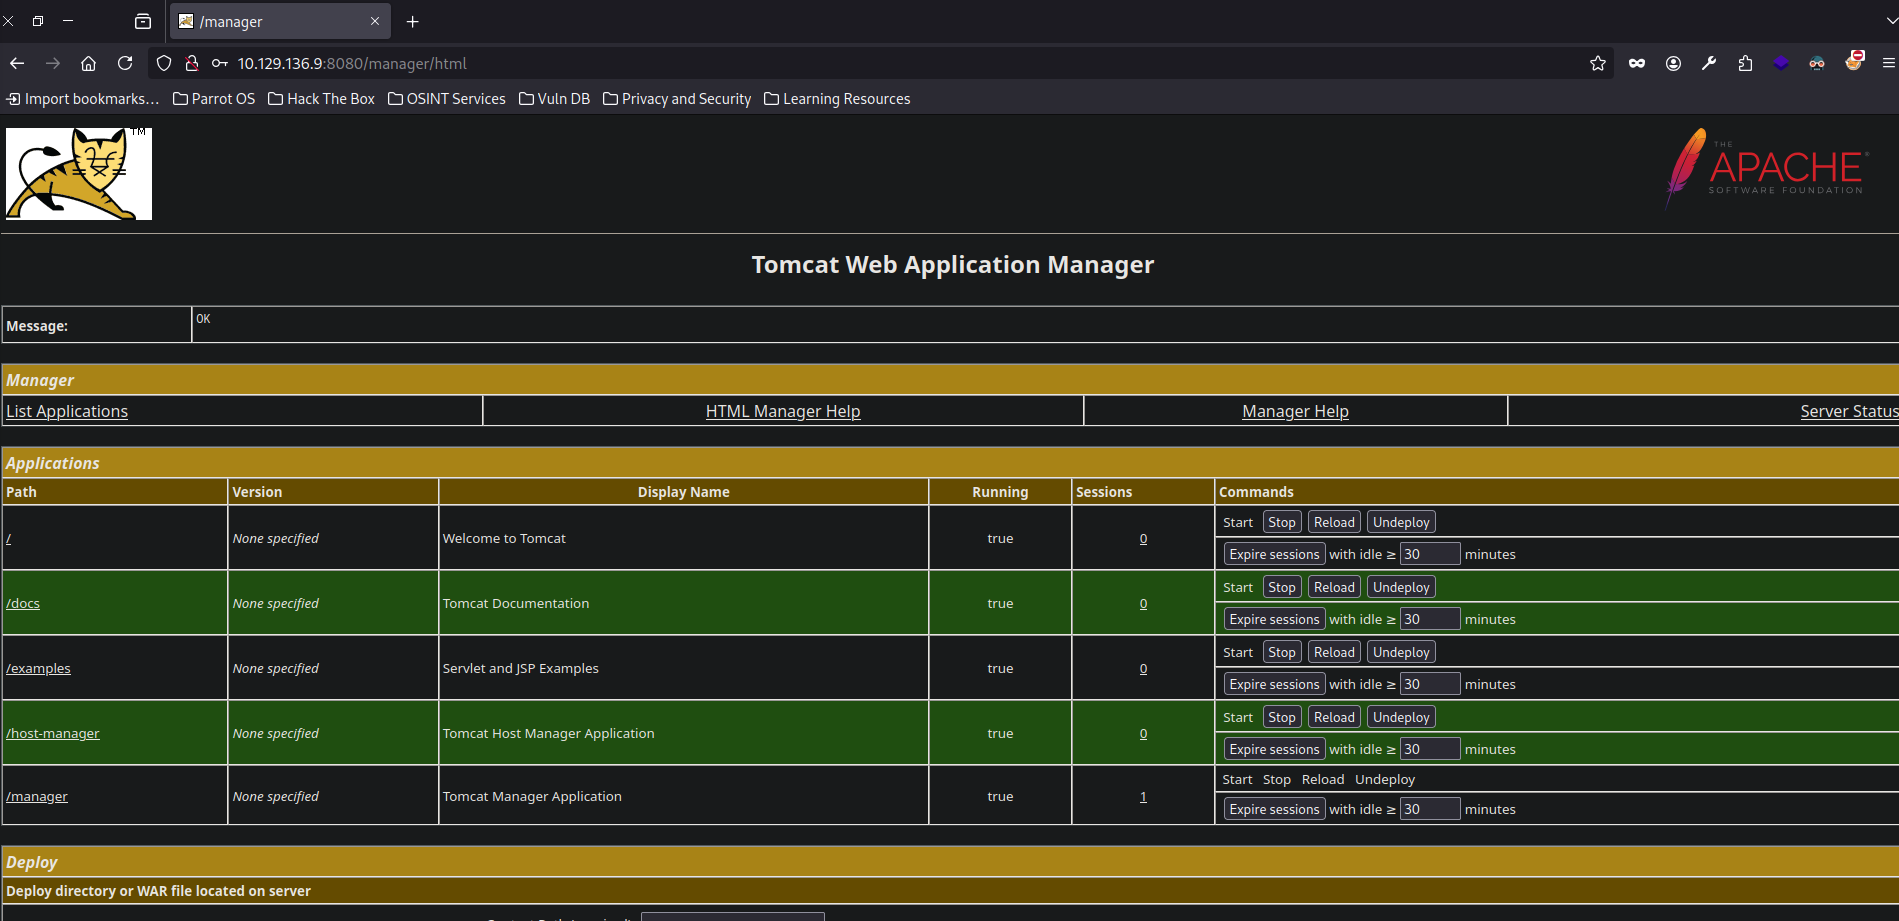1899x921 pixels.
Task: Open Parrot OS bookmarks folder
Action: click(214, 99)
